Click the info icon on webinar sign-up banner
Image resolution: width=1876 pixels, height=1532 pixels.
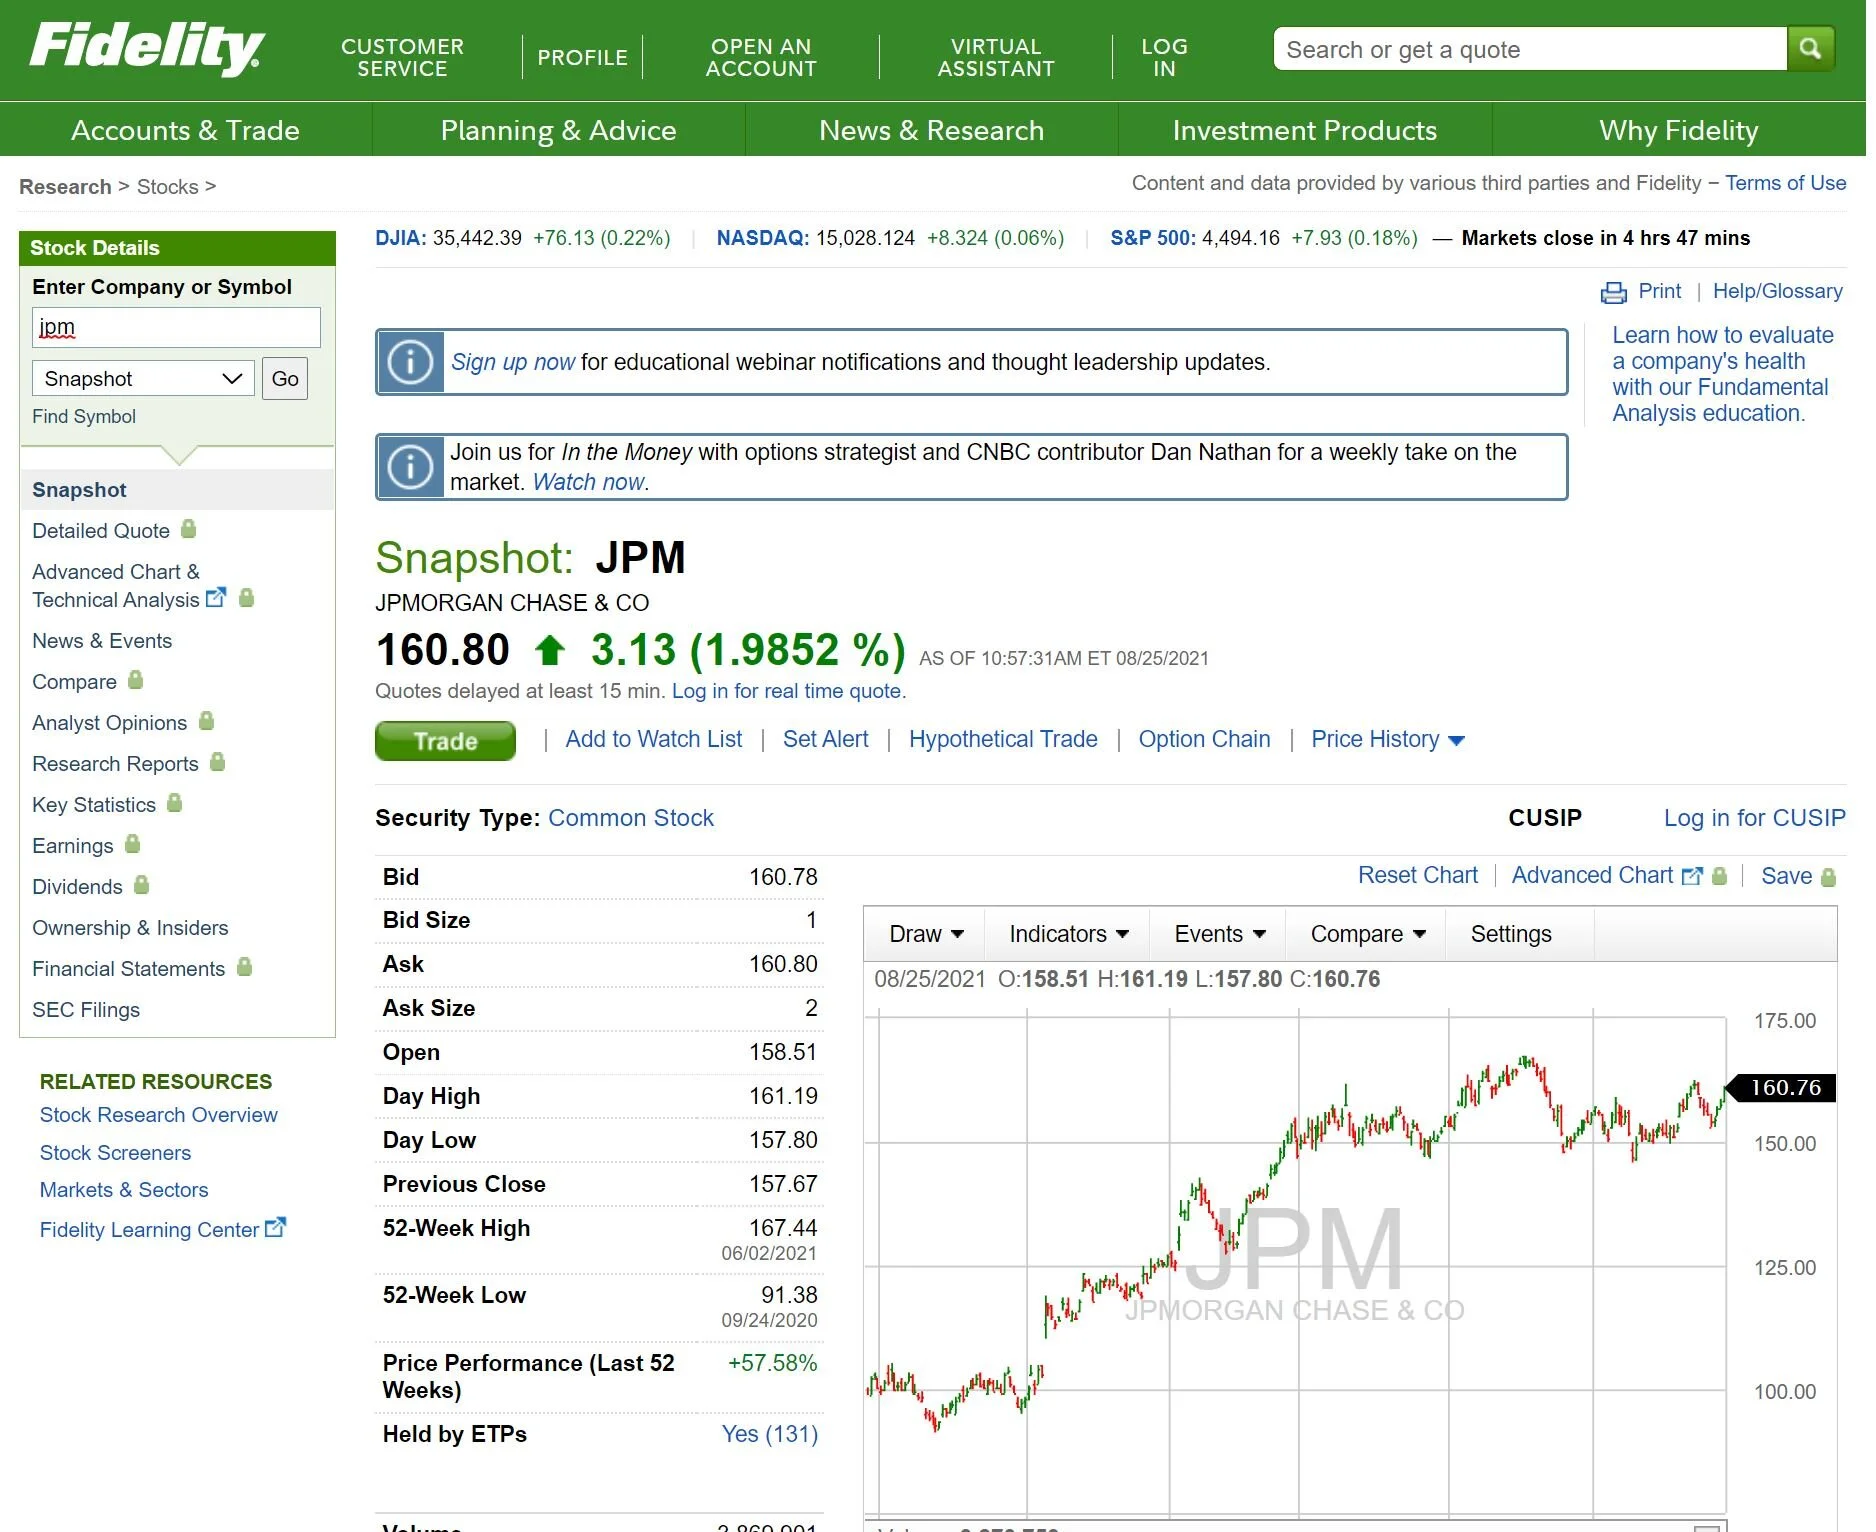[410, 362]
